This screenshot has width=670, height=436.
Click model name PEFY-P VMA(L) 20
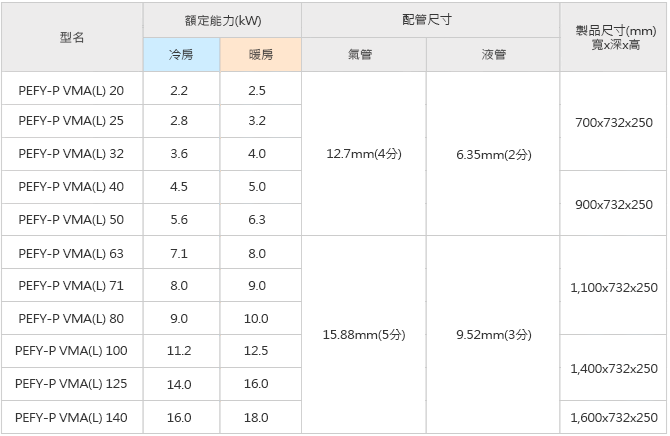pos(72,89)
